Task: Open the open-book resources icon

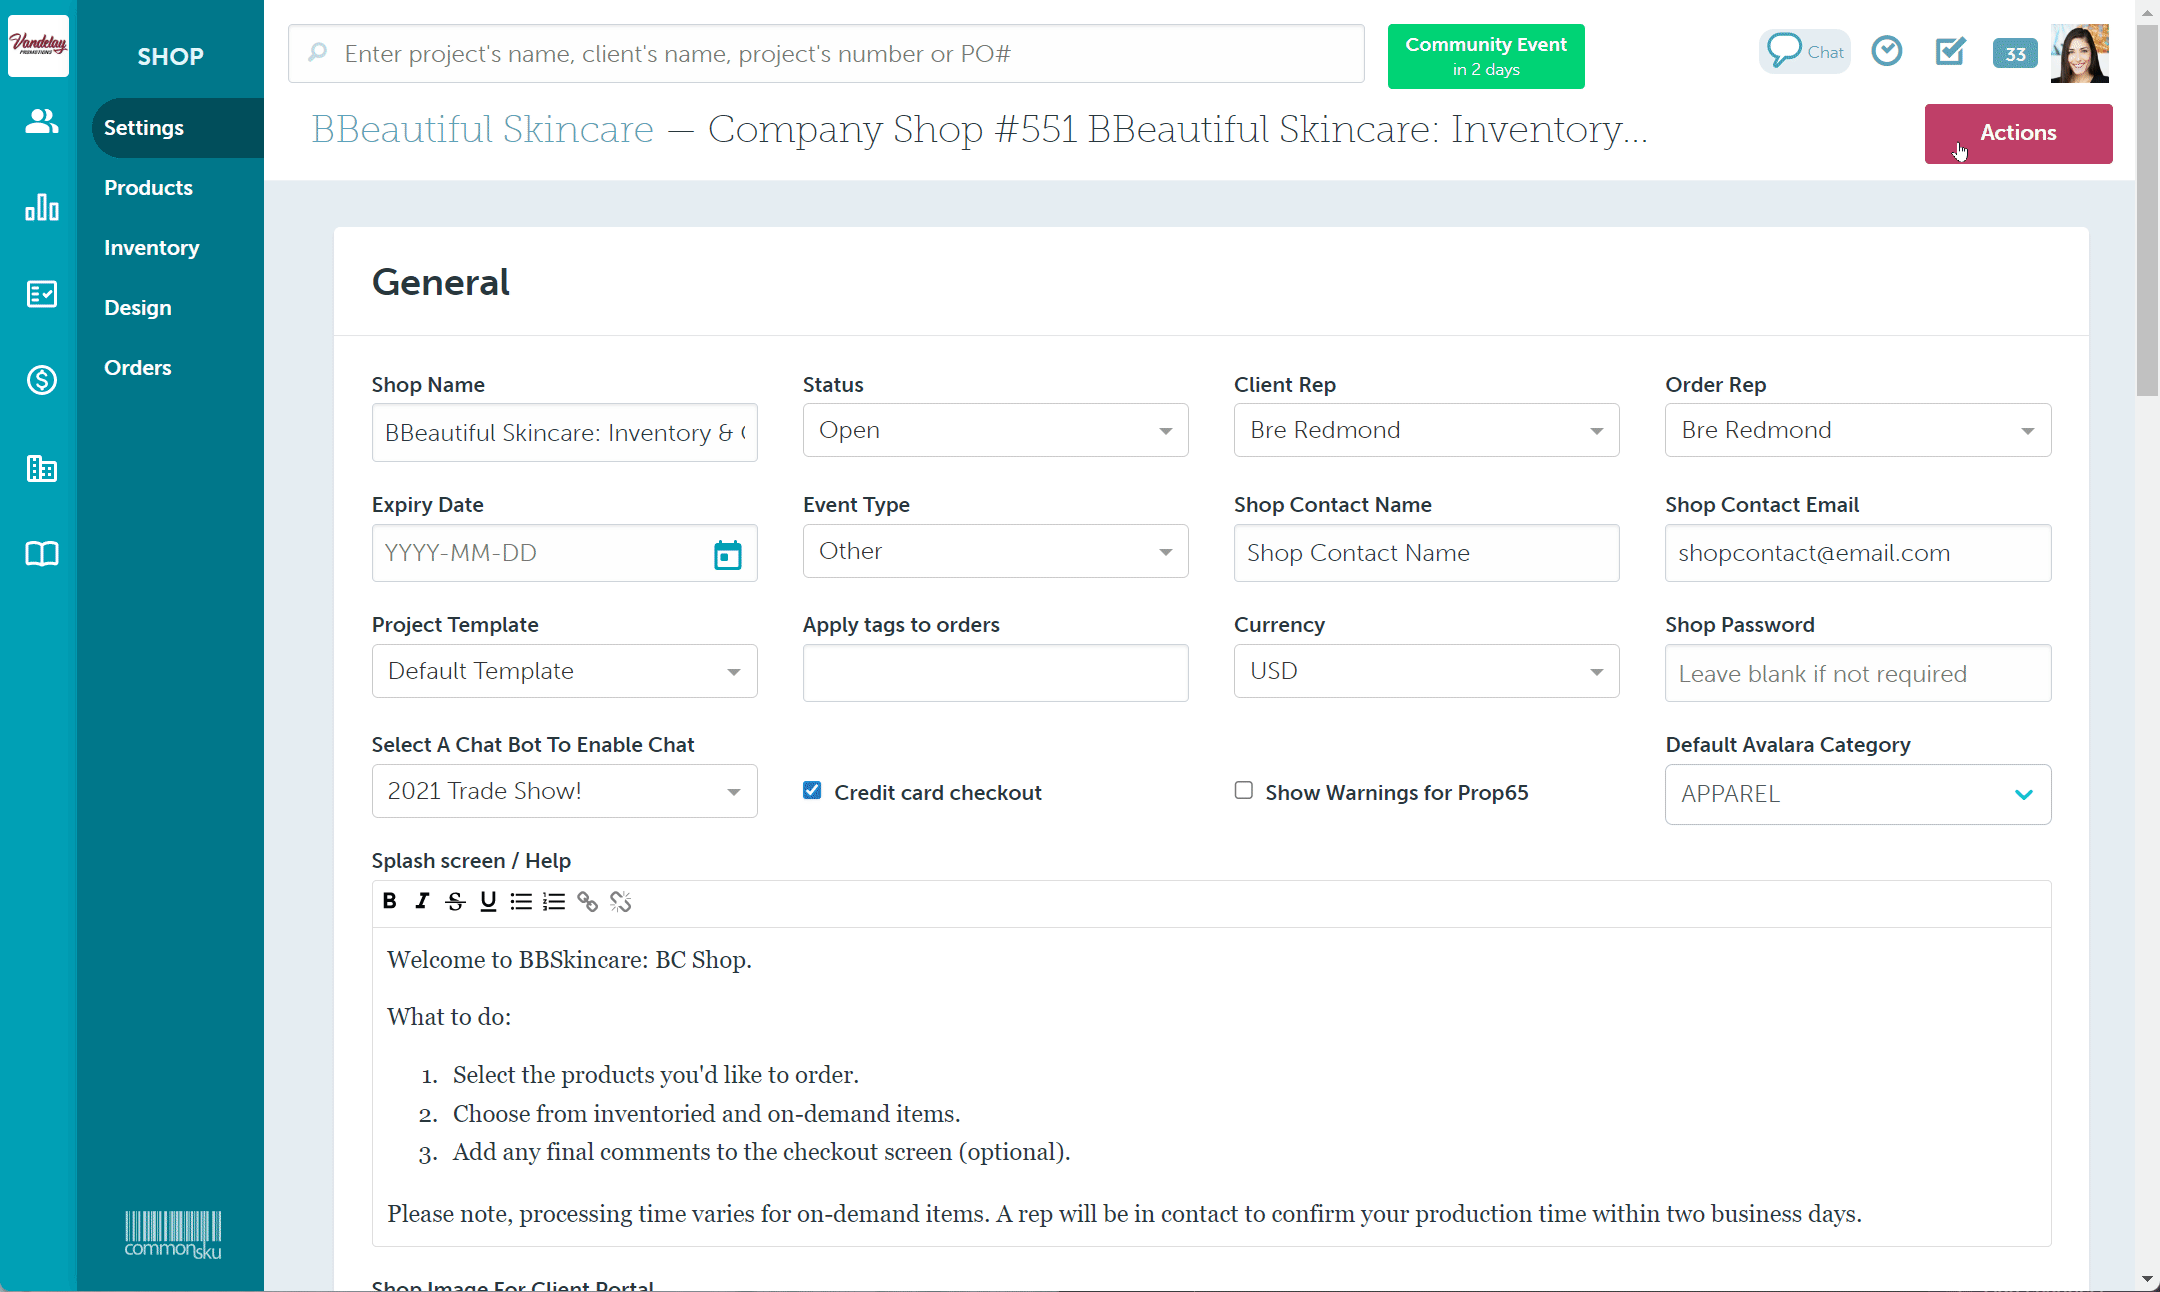Action: click(x=41, y=553)
